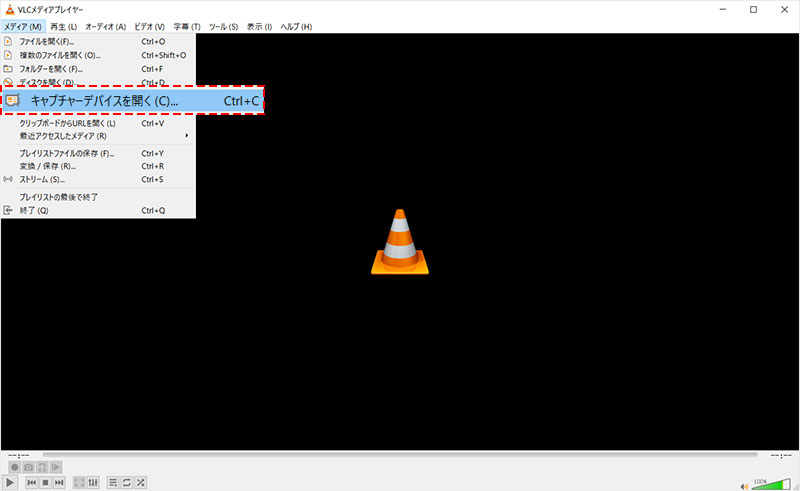The width and height of the screenshot is (800, 491).
Task: Adjust the 100% volume slider
Action: click(x=771, y=484)
